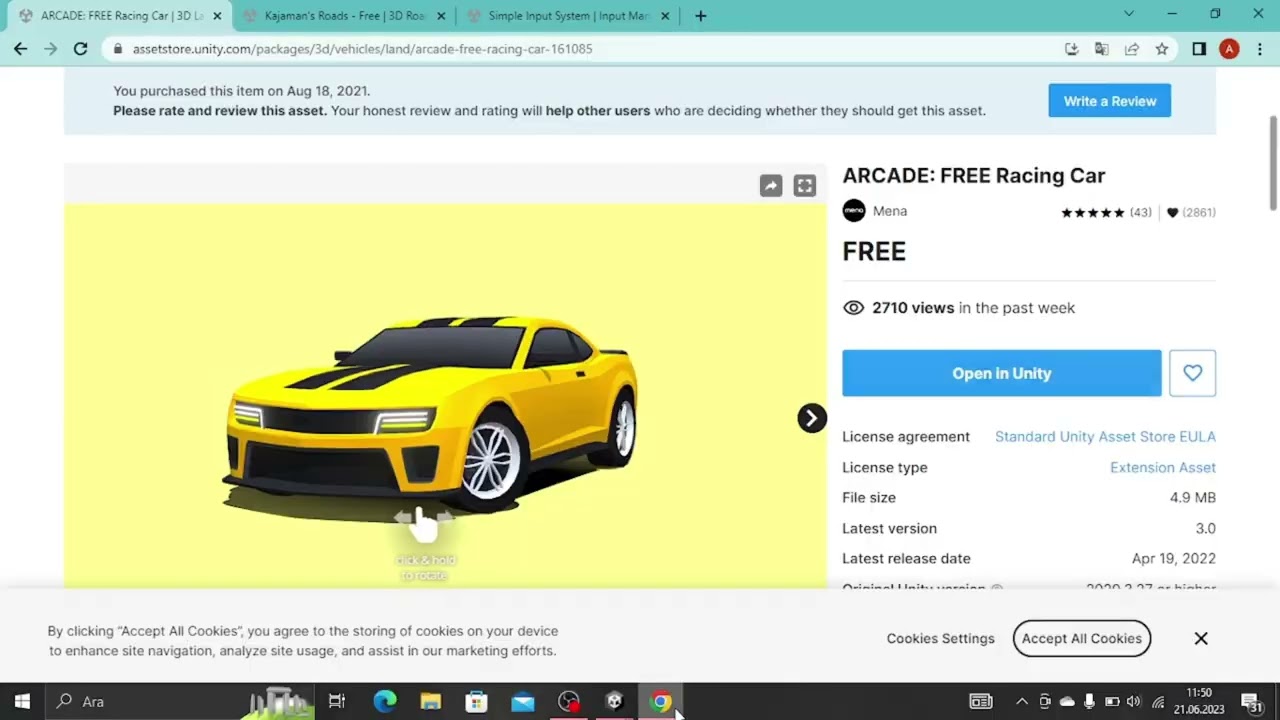
Task: Open volume control in system tray
Action: 1133,702
